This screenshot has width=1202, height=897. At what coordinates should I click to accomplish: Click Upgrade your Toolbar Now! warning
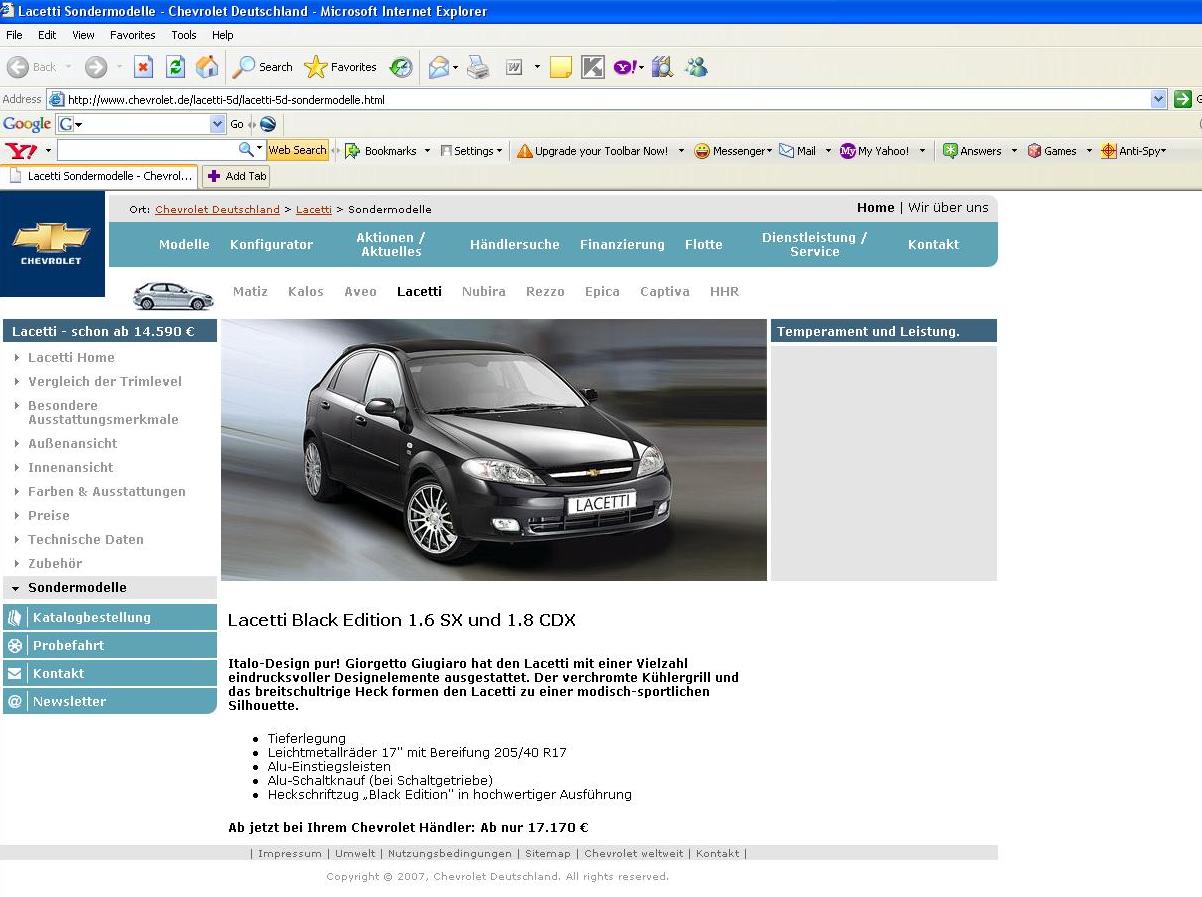593,151
